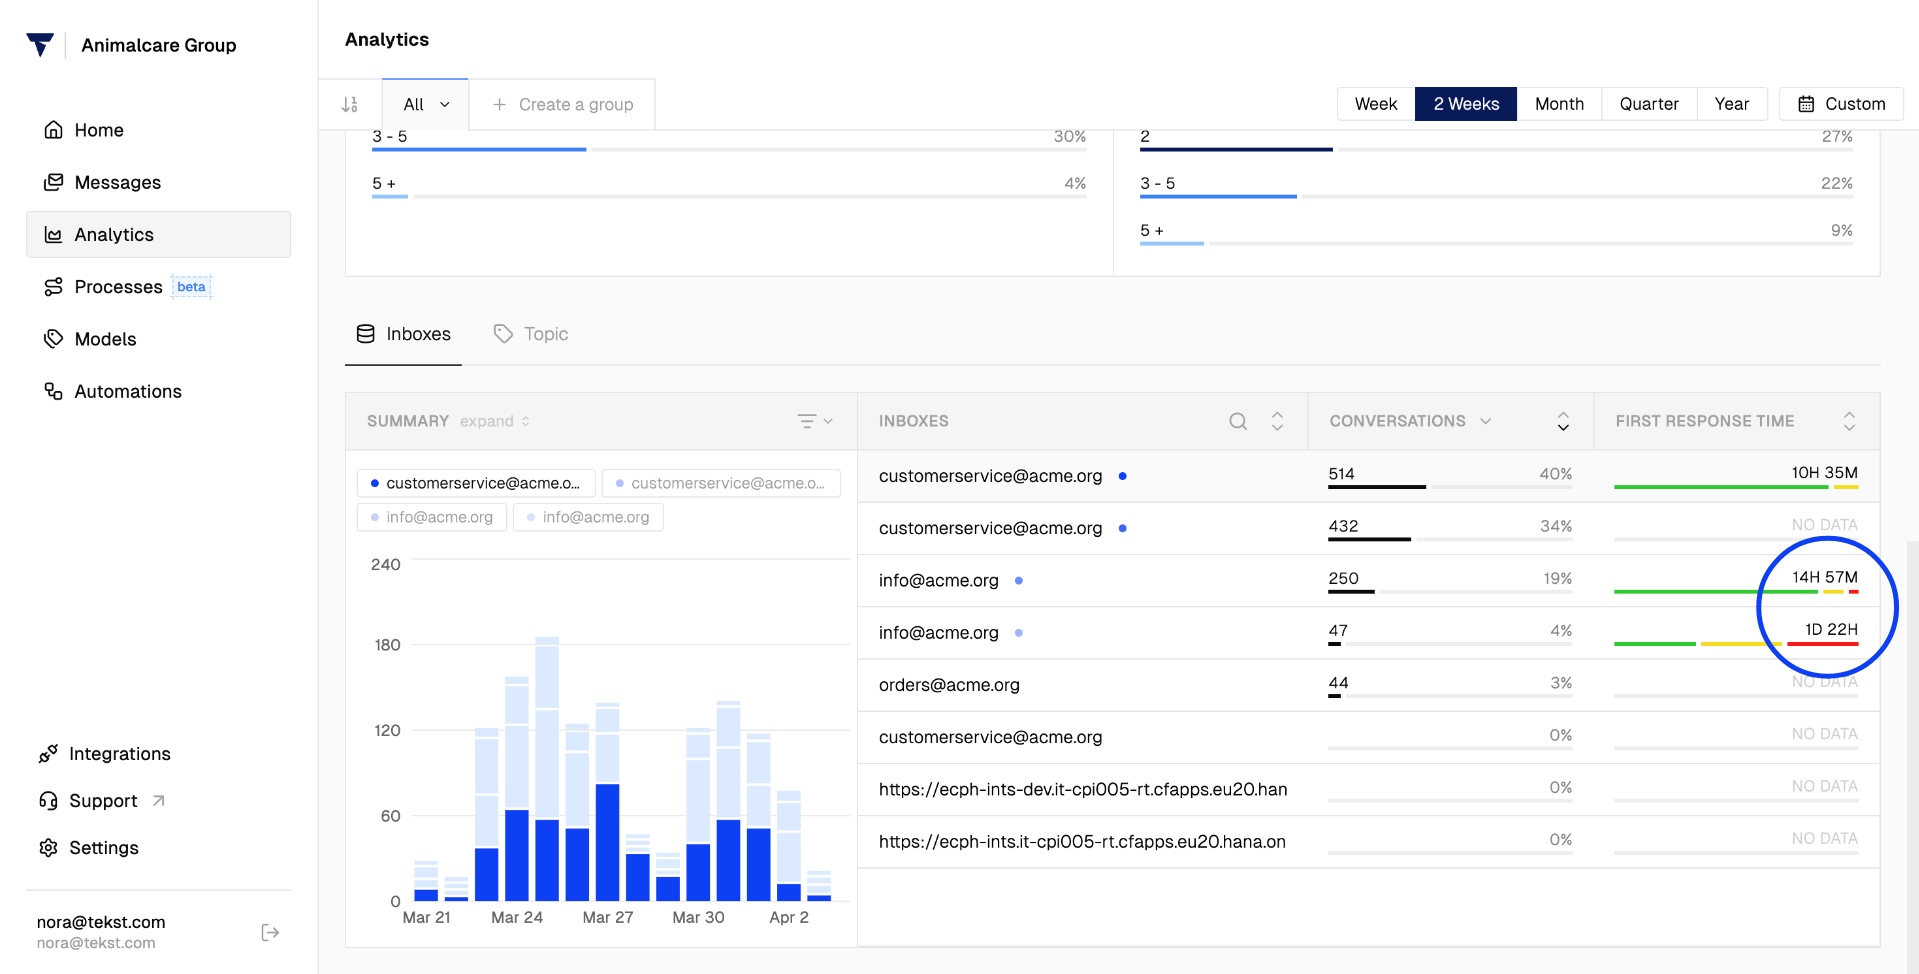Click the 1D 22H response time bar
1919x974 pixels.
click(x=1736, y=644)
